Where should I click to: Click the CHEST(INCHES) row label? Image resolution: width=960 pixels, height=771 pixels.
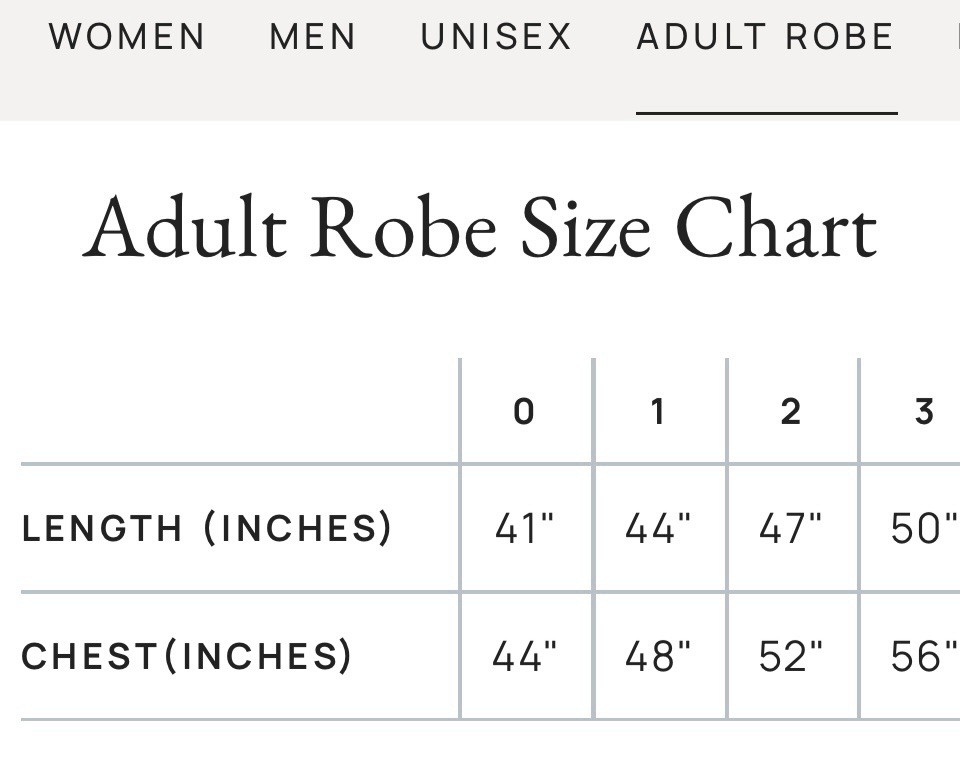coord(187,656)
